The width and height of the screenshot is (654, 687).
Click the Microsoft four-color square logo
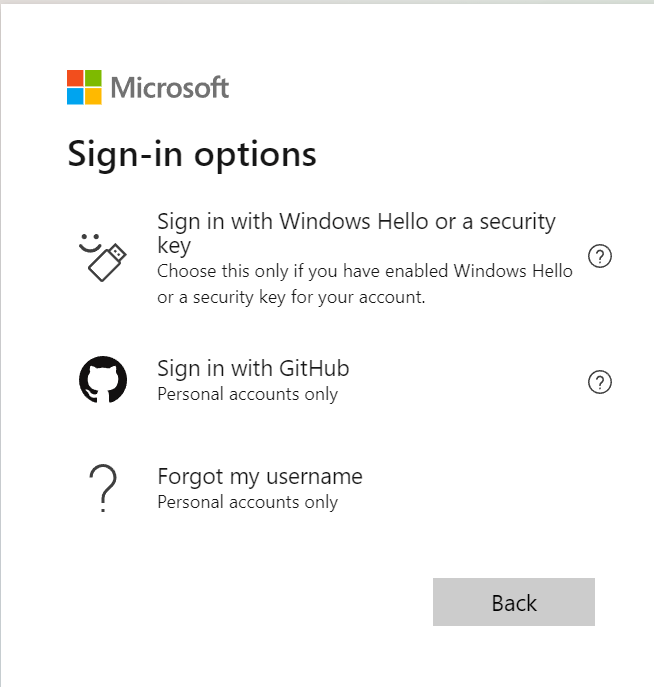click(84, 87)
